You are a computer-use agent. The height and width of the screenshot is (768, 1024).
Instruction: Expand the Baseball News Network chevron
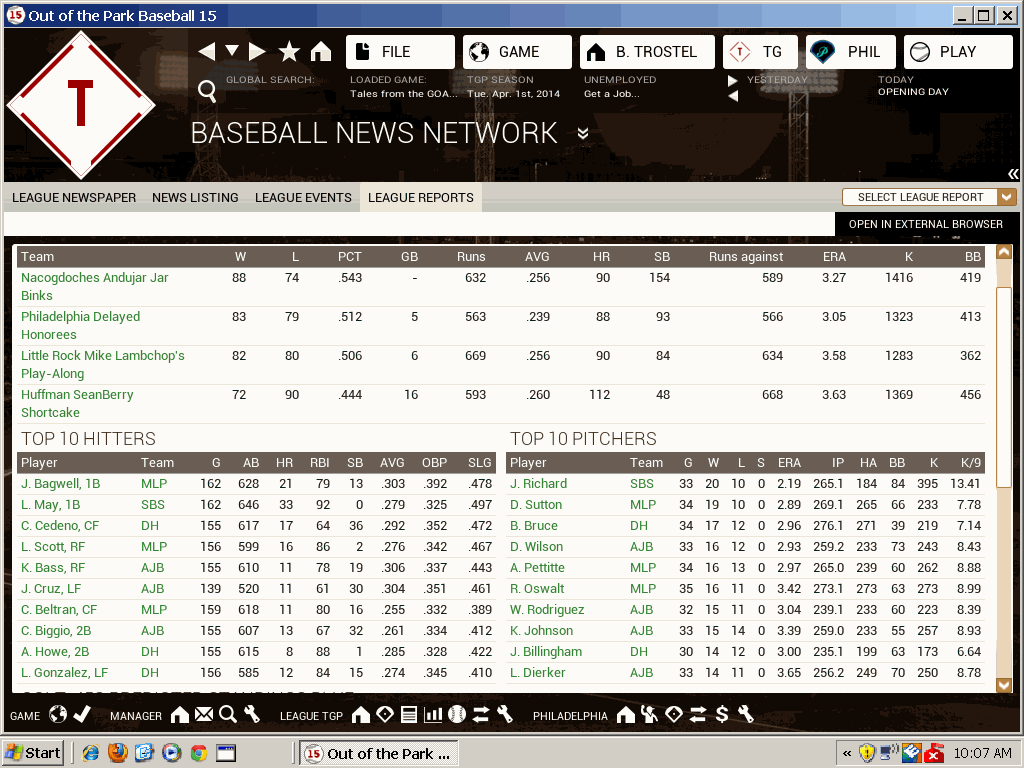pos(583,134)
